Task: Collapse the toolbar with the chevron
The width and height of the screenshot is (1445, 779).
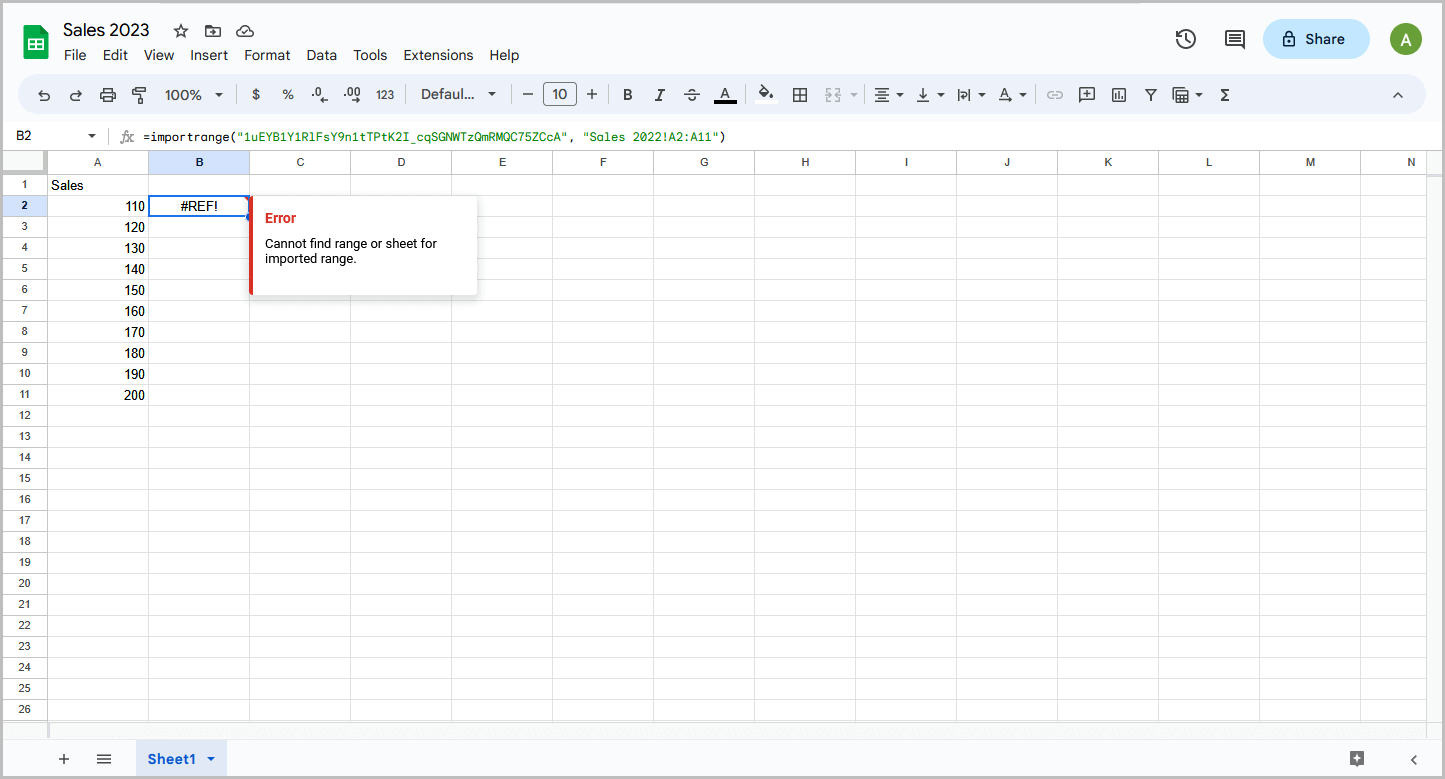Action: coord(1397,94)
